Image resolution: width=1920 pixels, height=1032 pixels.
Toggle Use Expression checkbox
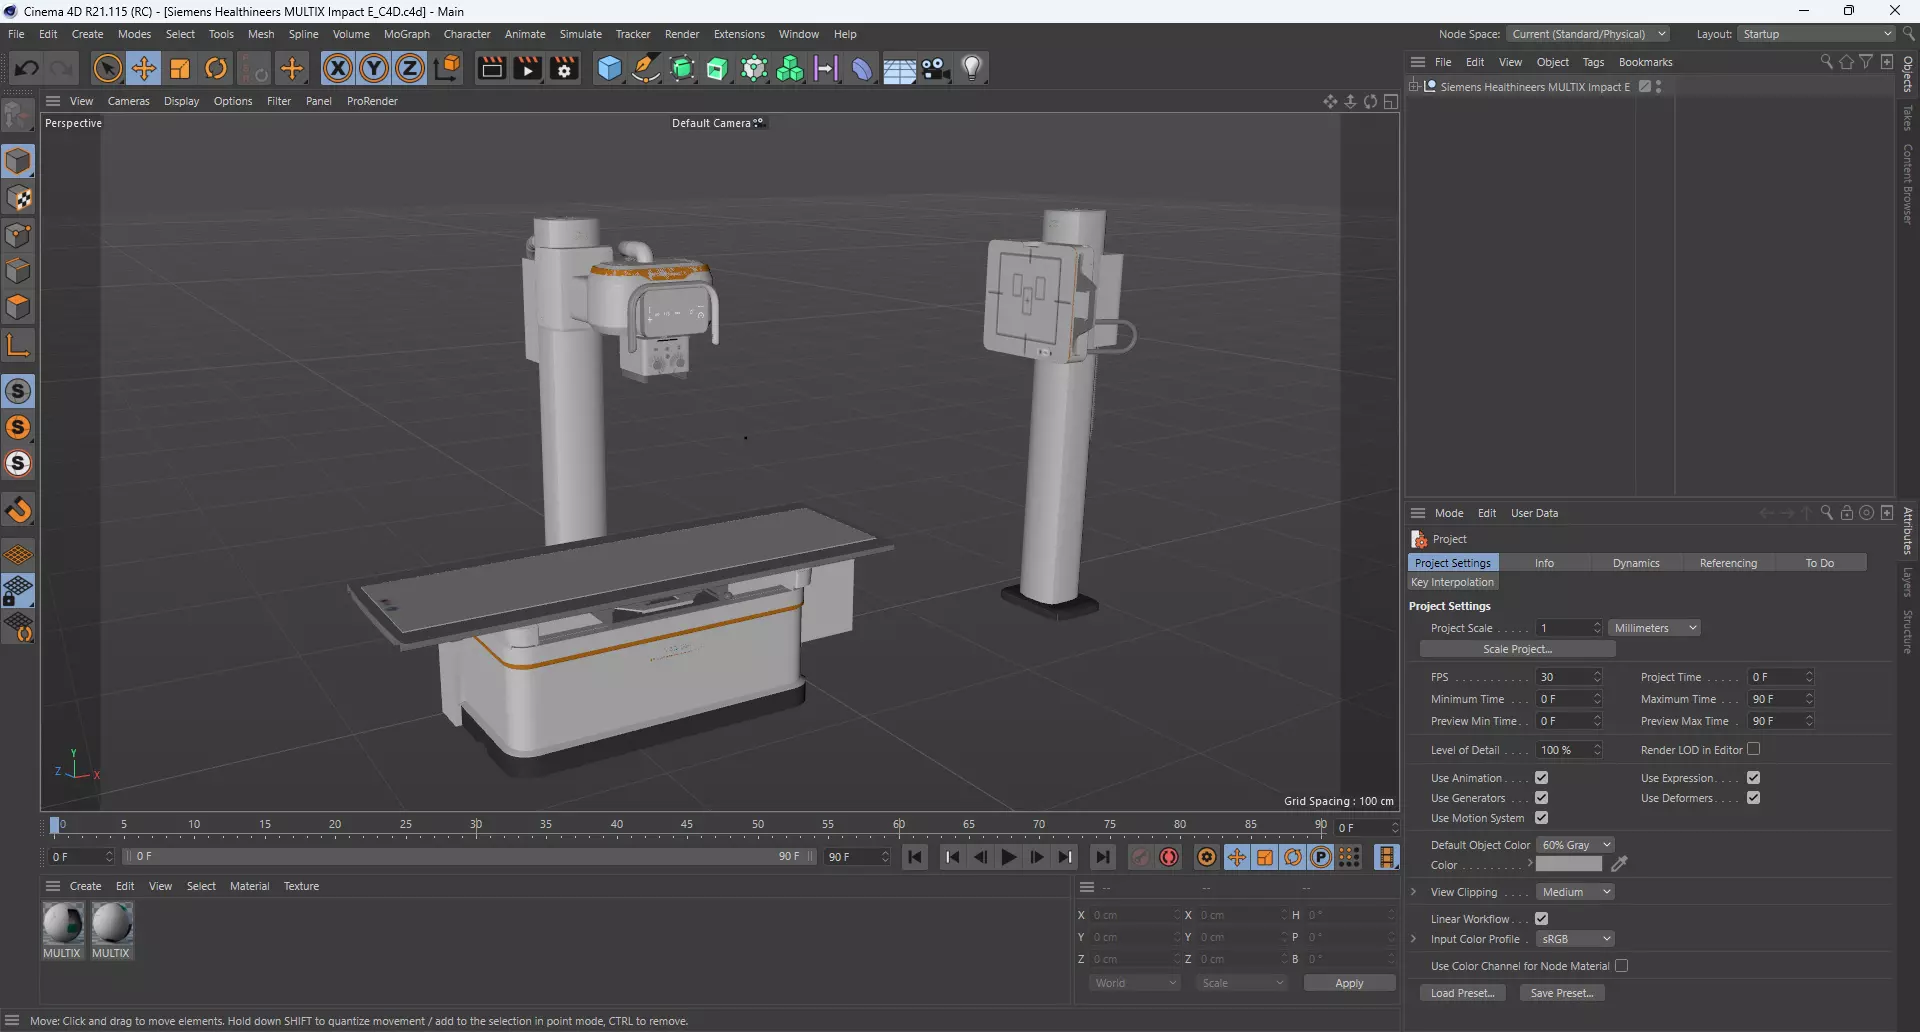click(1753, 778)
